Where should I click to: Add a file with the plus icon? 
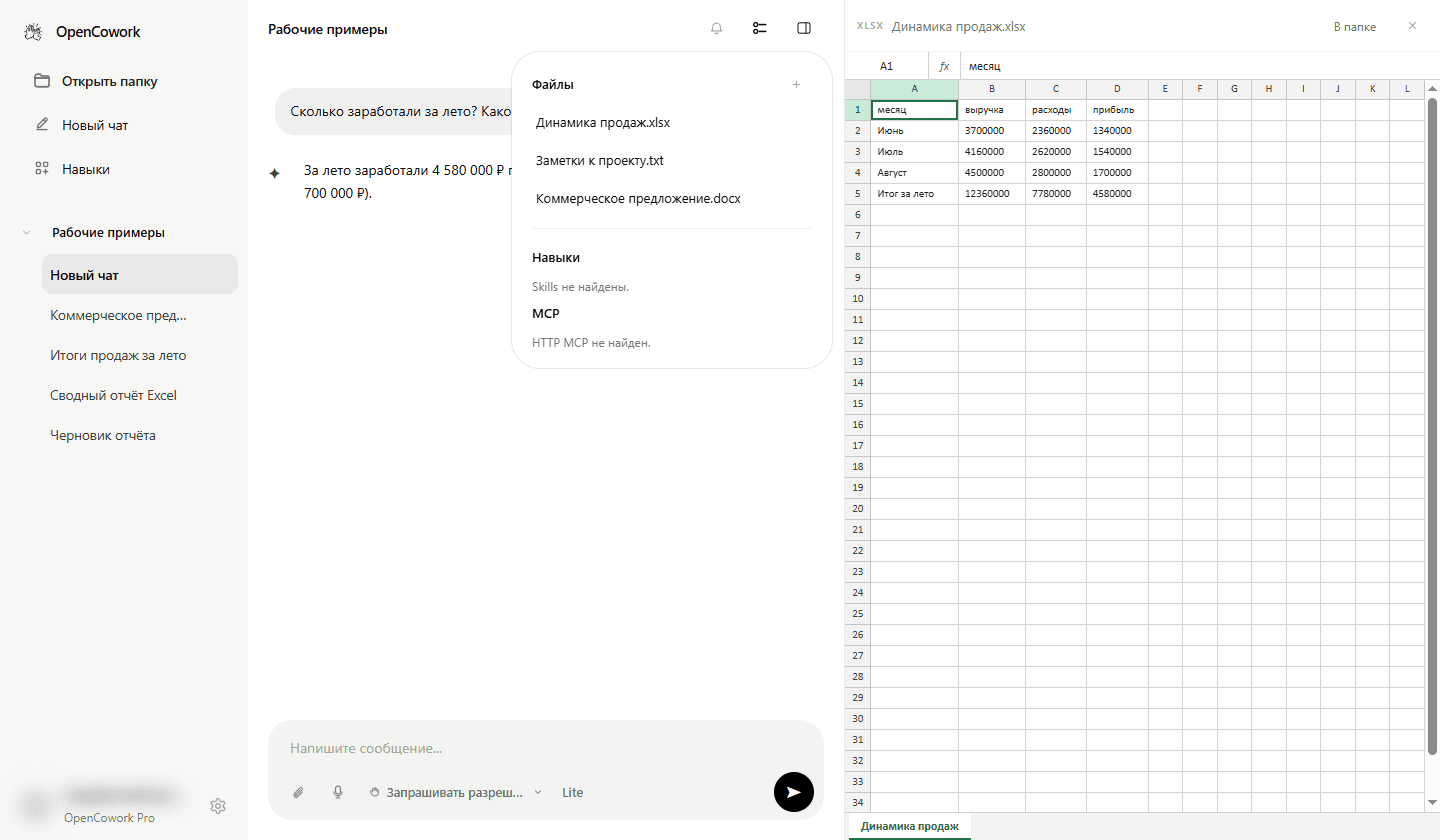pos(796,85)
